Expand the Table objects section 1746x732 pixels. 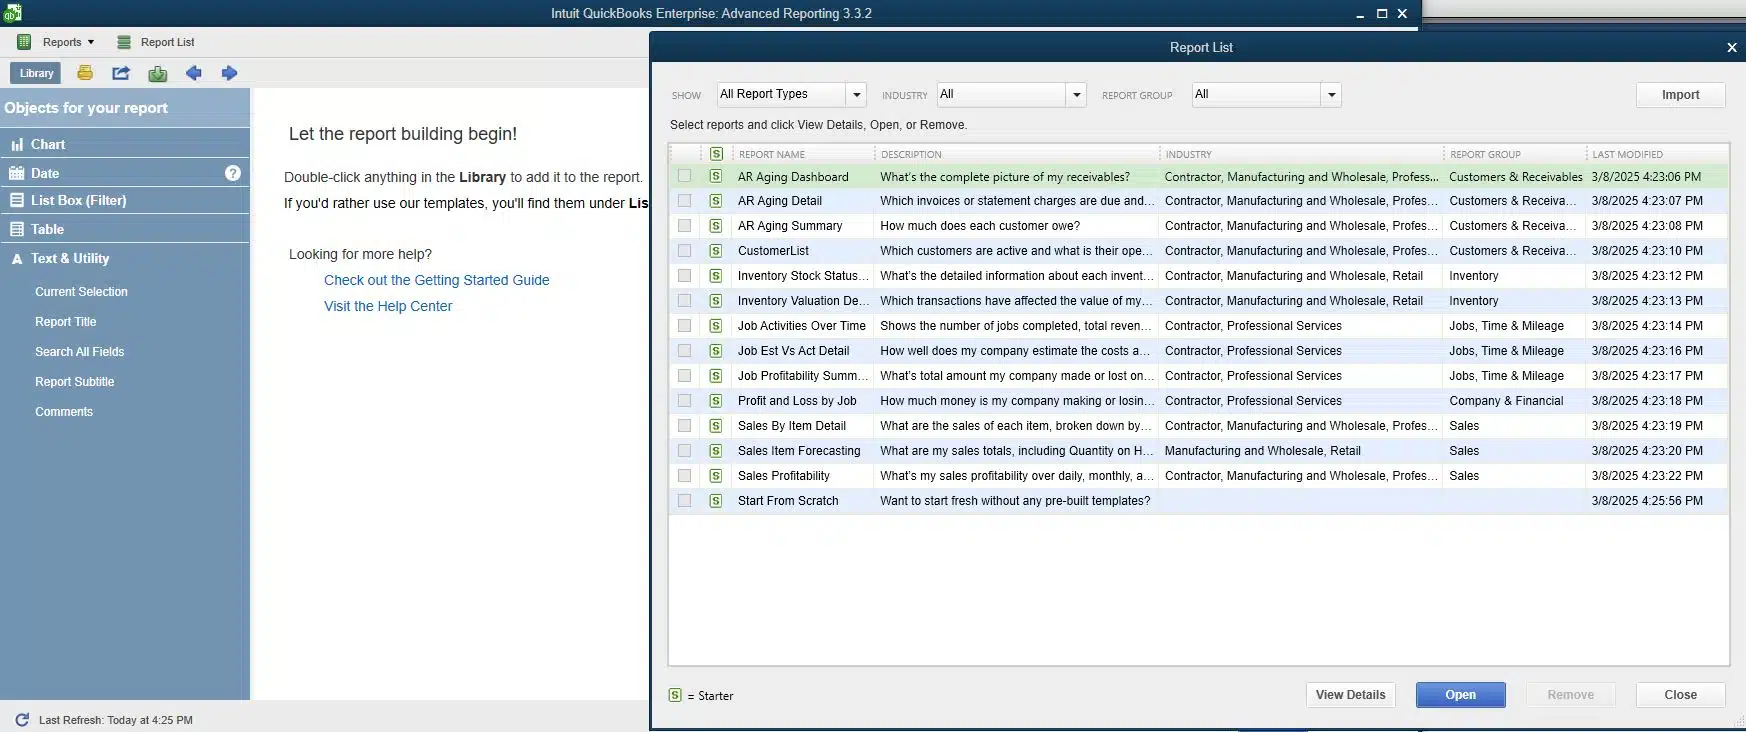[125, 229]
